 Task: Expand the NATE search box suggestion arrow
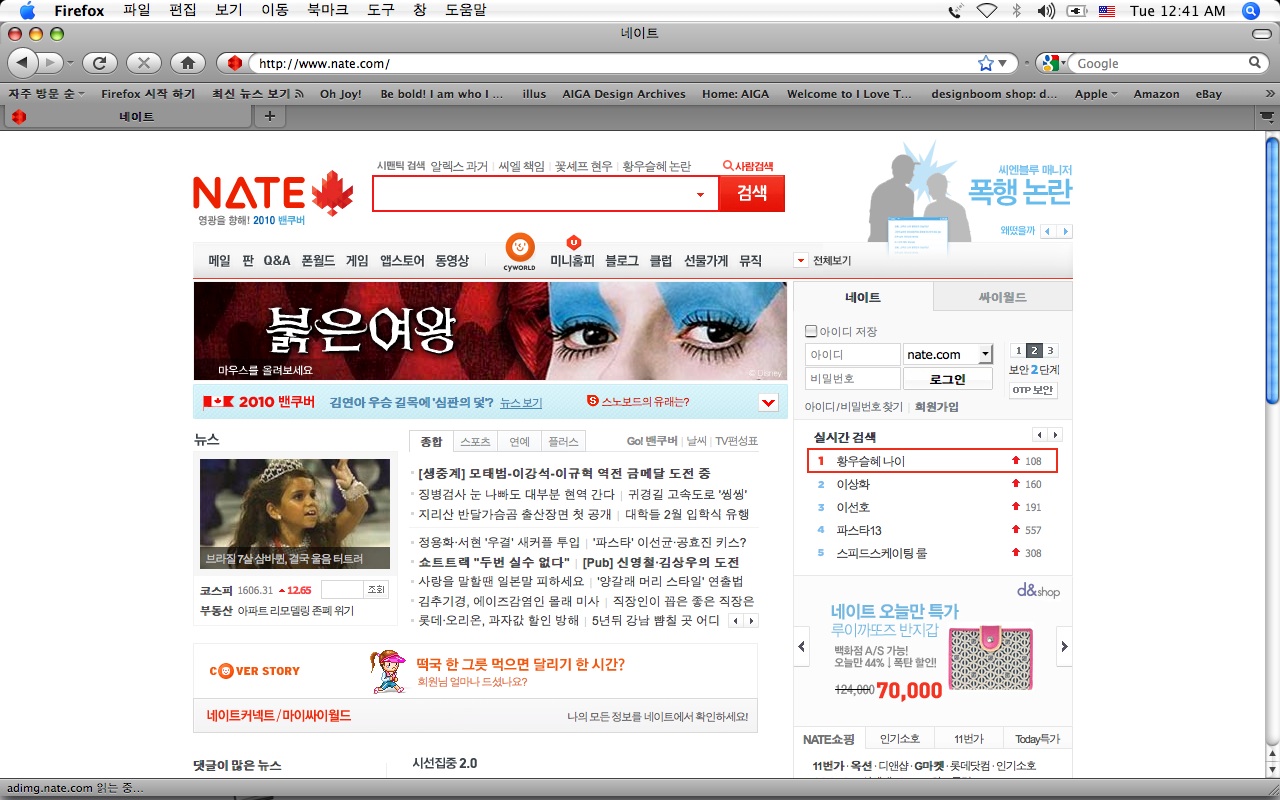pos(700,195)
